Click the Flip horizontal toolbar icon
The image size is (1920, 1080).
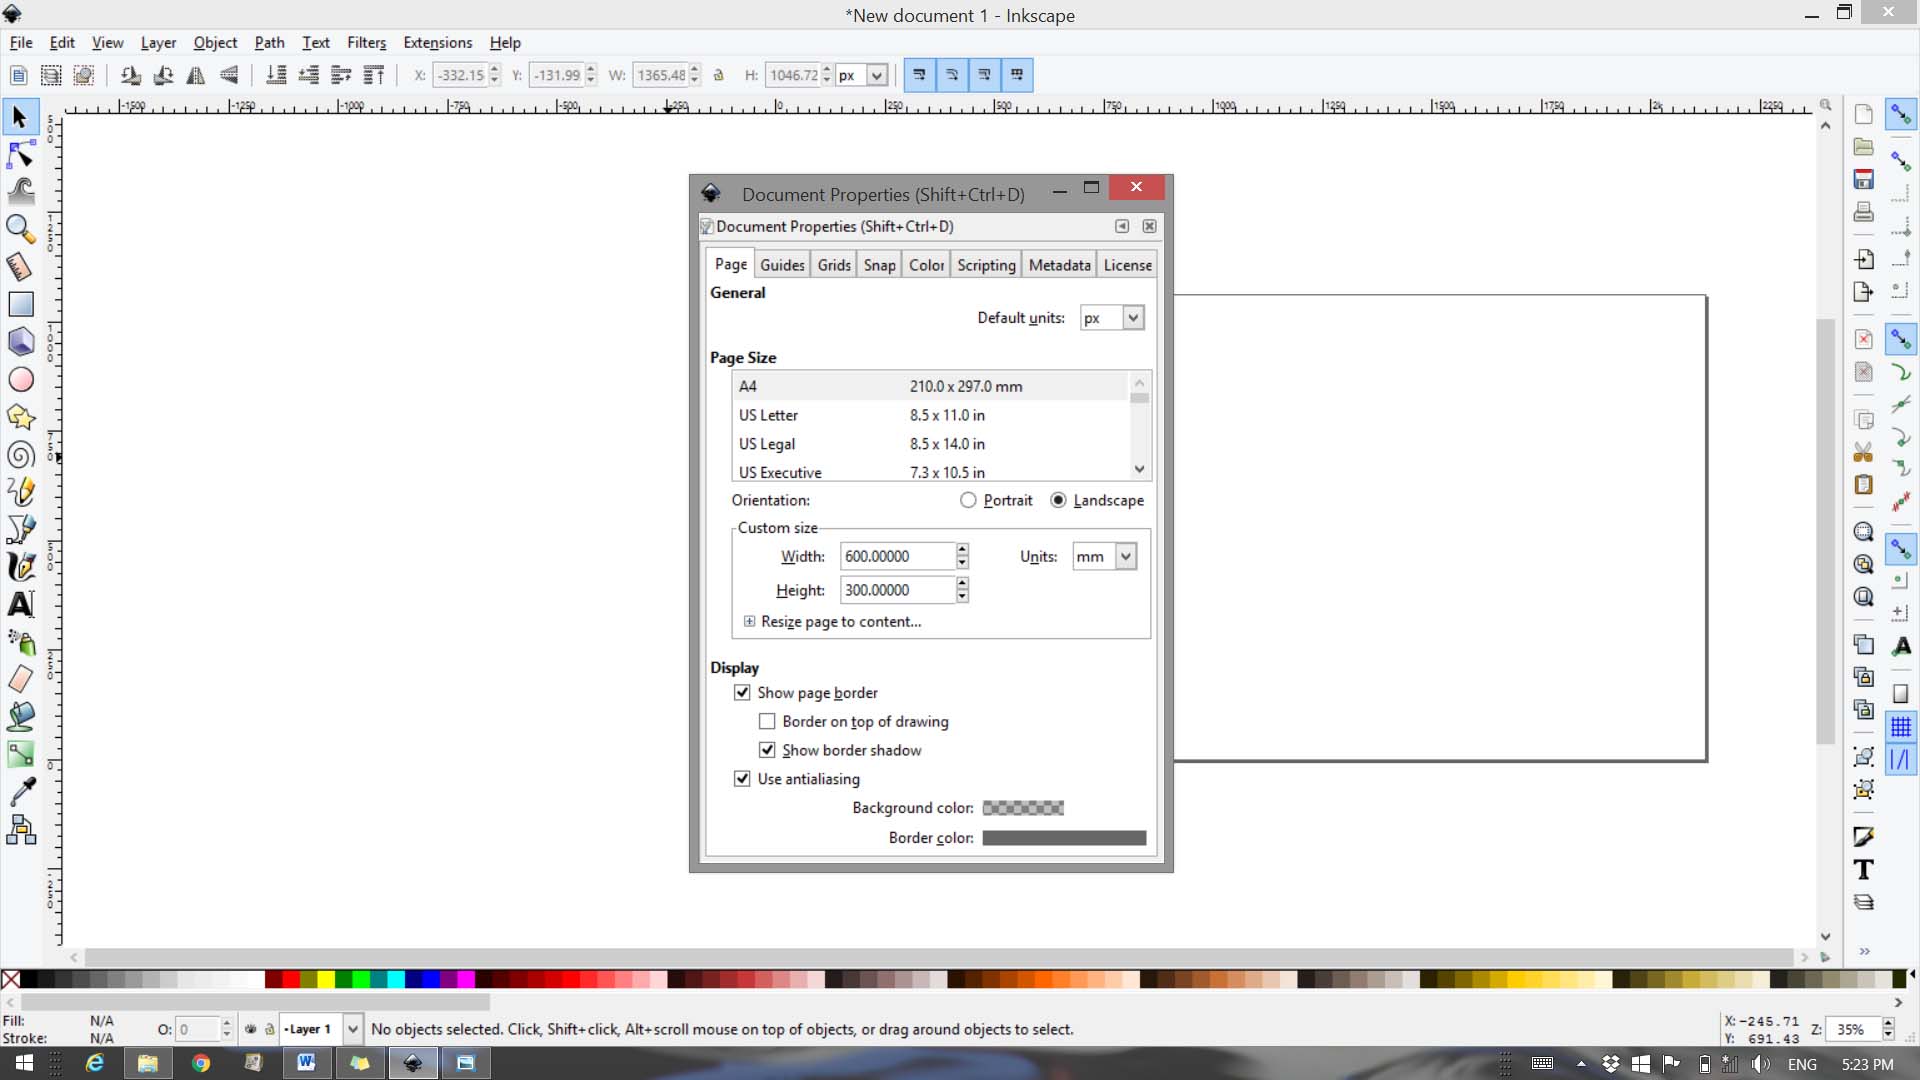click(x=196, y=75)
